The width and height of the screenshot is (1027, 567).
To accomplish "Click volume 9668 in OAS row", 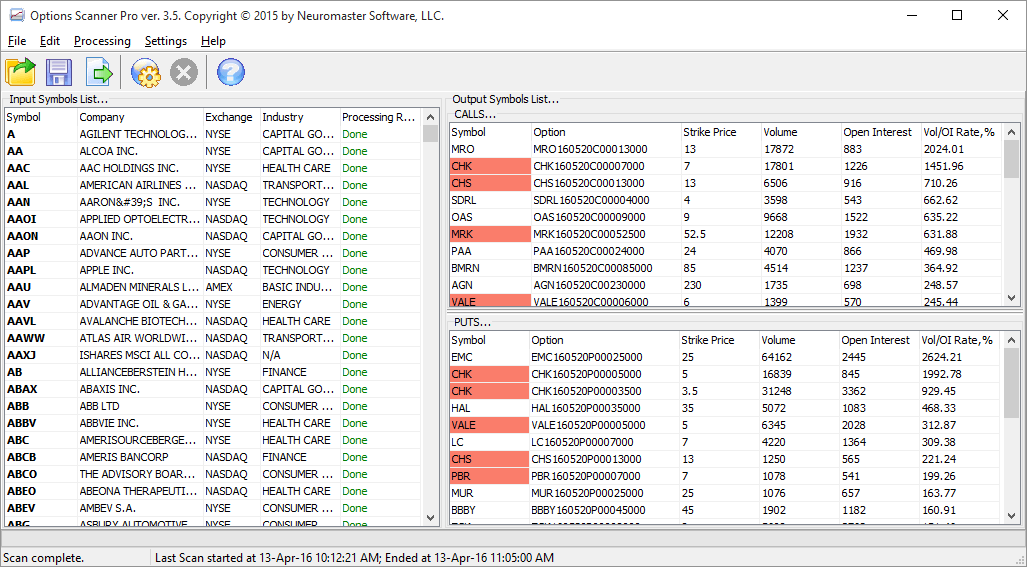I will point(800,217).
